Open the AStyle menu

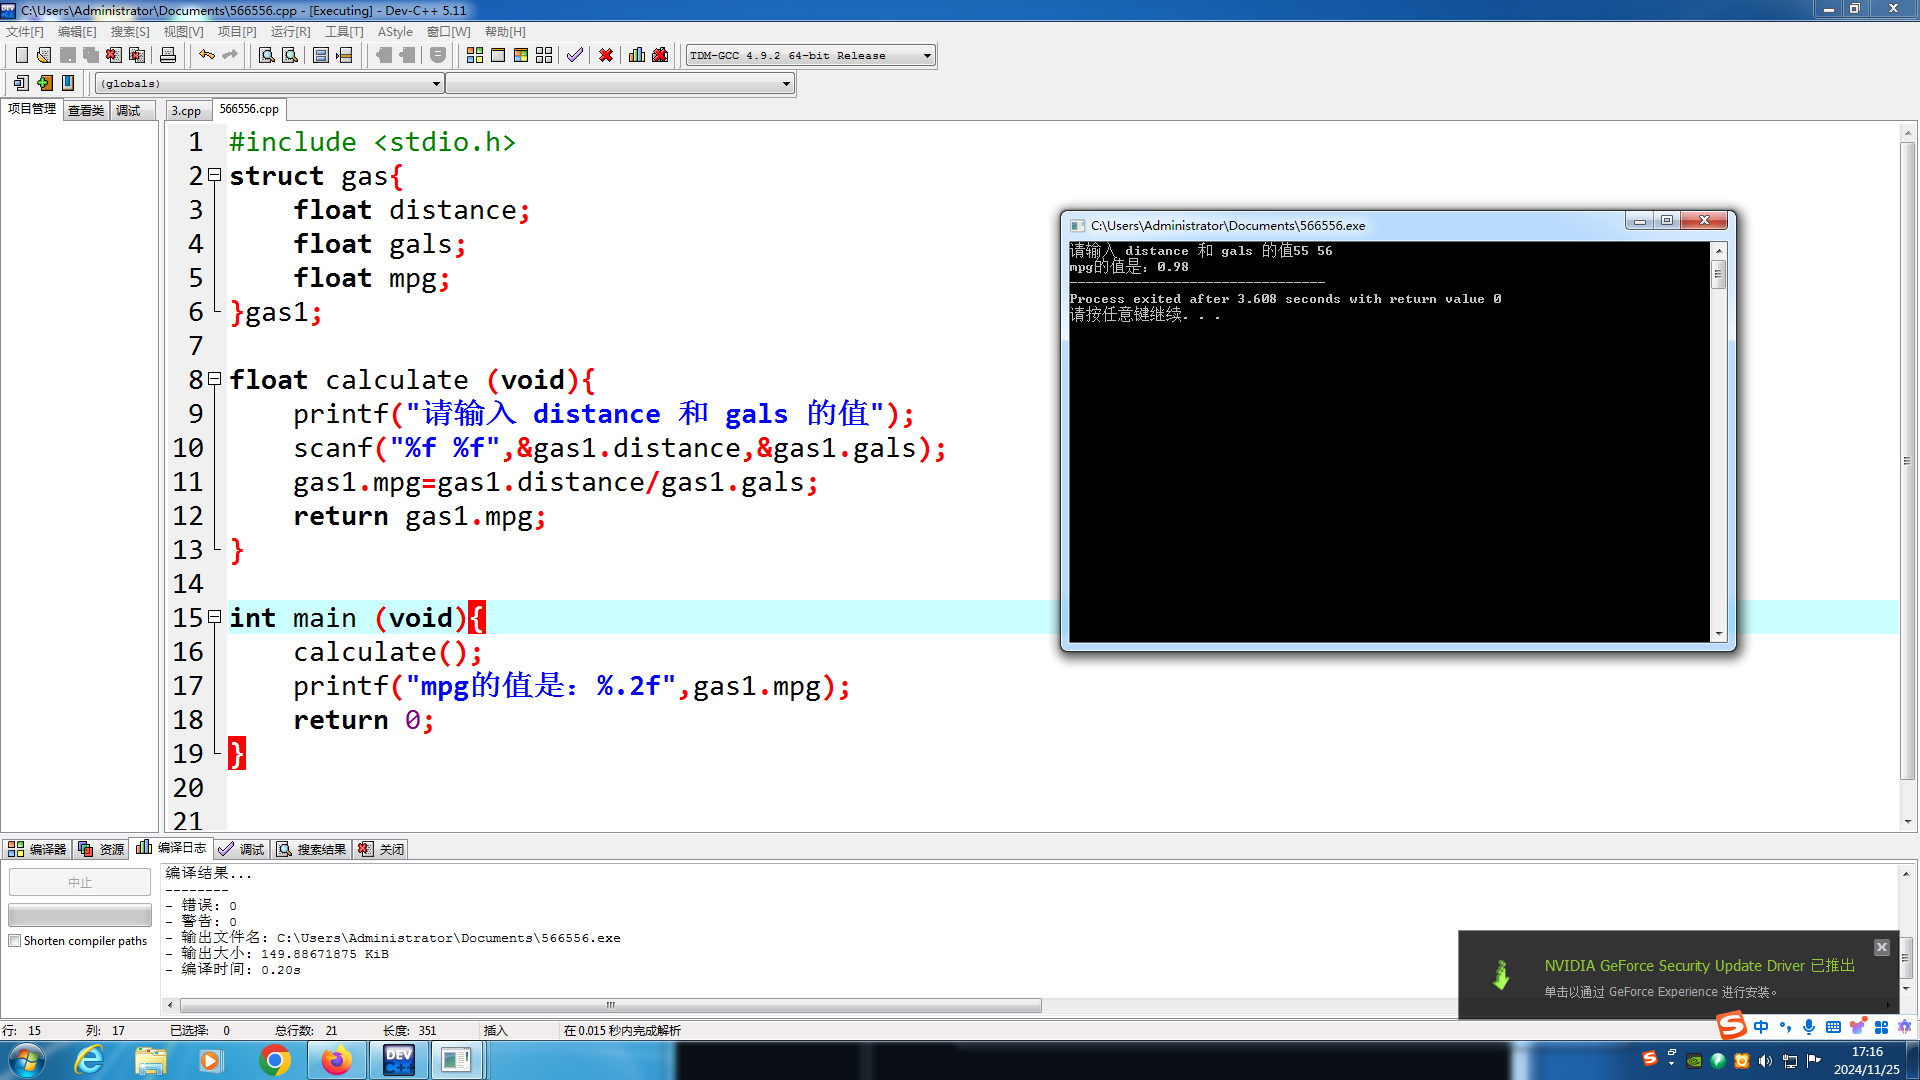(395, 32)
